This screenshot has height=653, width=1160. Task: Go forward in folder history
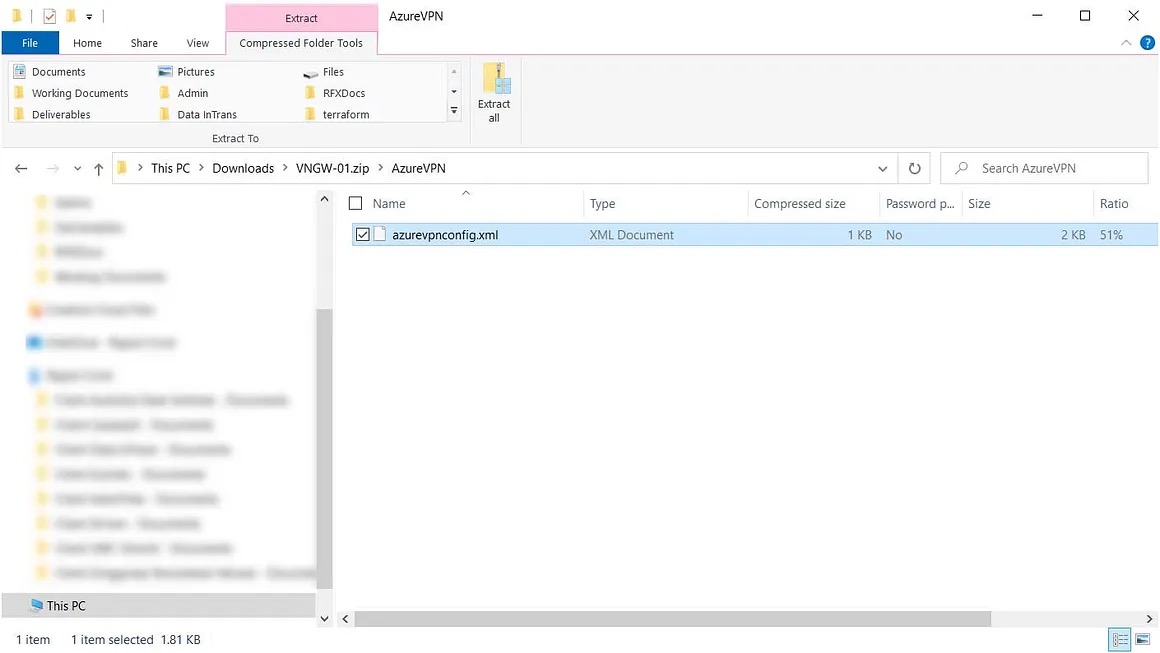coord(53,169)
